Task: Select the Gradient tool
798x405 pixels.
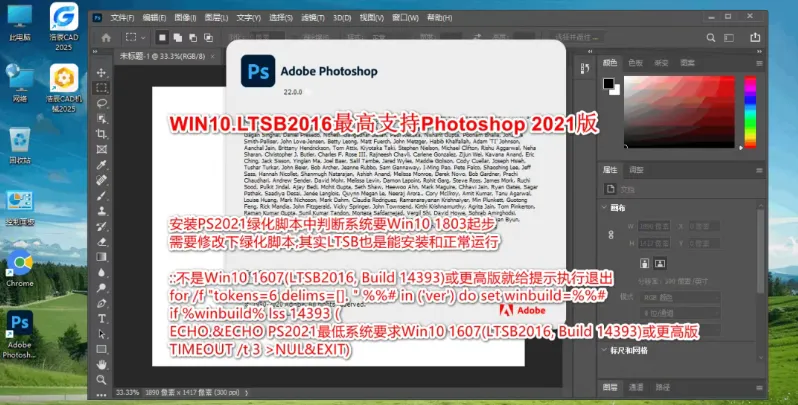Action: pyautogui.click(x=101, y=257)
